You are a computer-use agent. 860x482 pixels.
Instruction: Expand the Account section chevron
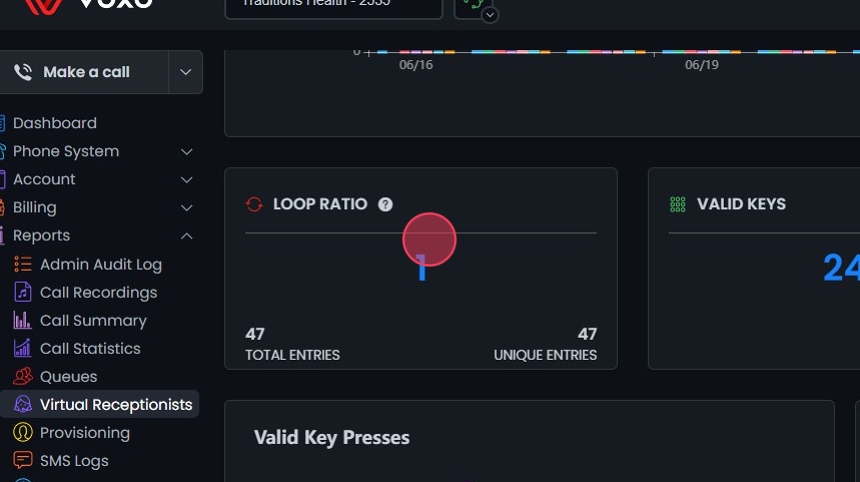[x=186, y=179]
